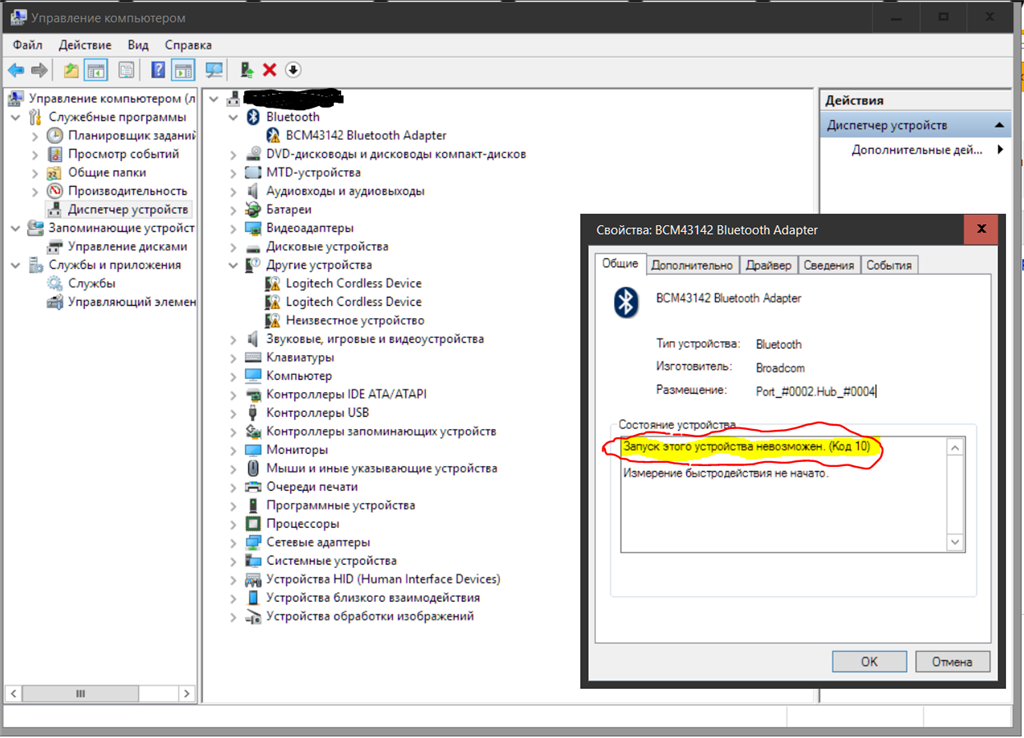Open the Вид menu

(x=138, y=45)
